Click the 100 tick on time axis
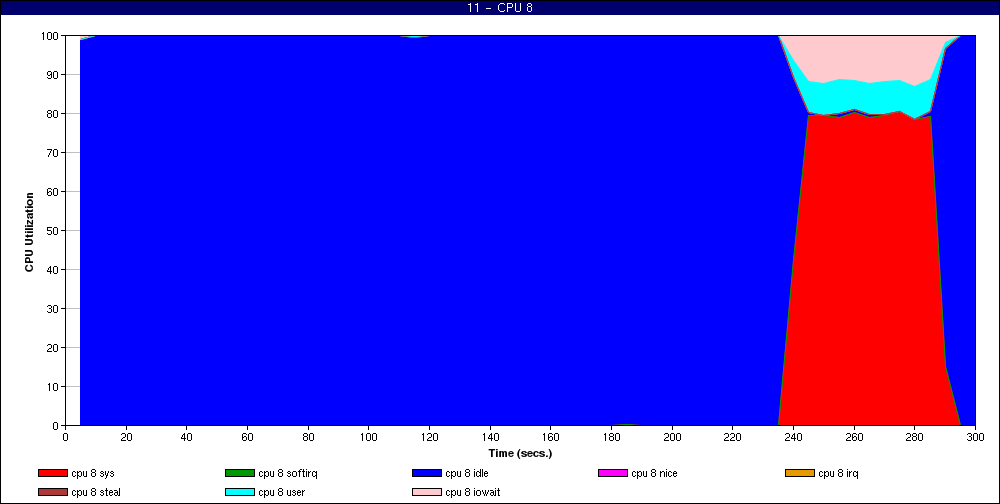Image resolution: width=1000 pixels, height=504 pixels. pos(369,437)
